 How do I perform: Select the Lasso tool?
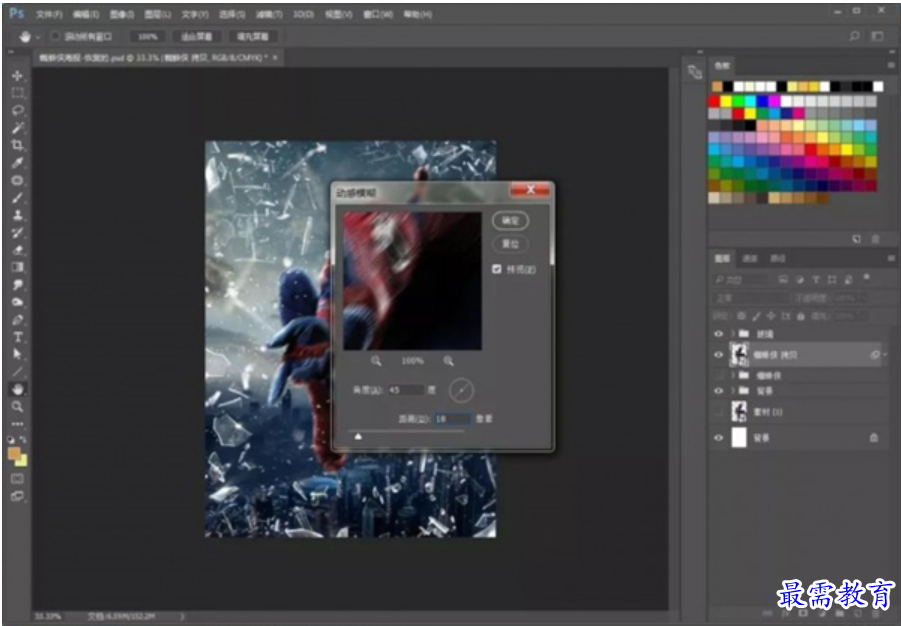tap(17, 110)
